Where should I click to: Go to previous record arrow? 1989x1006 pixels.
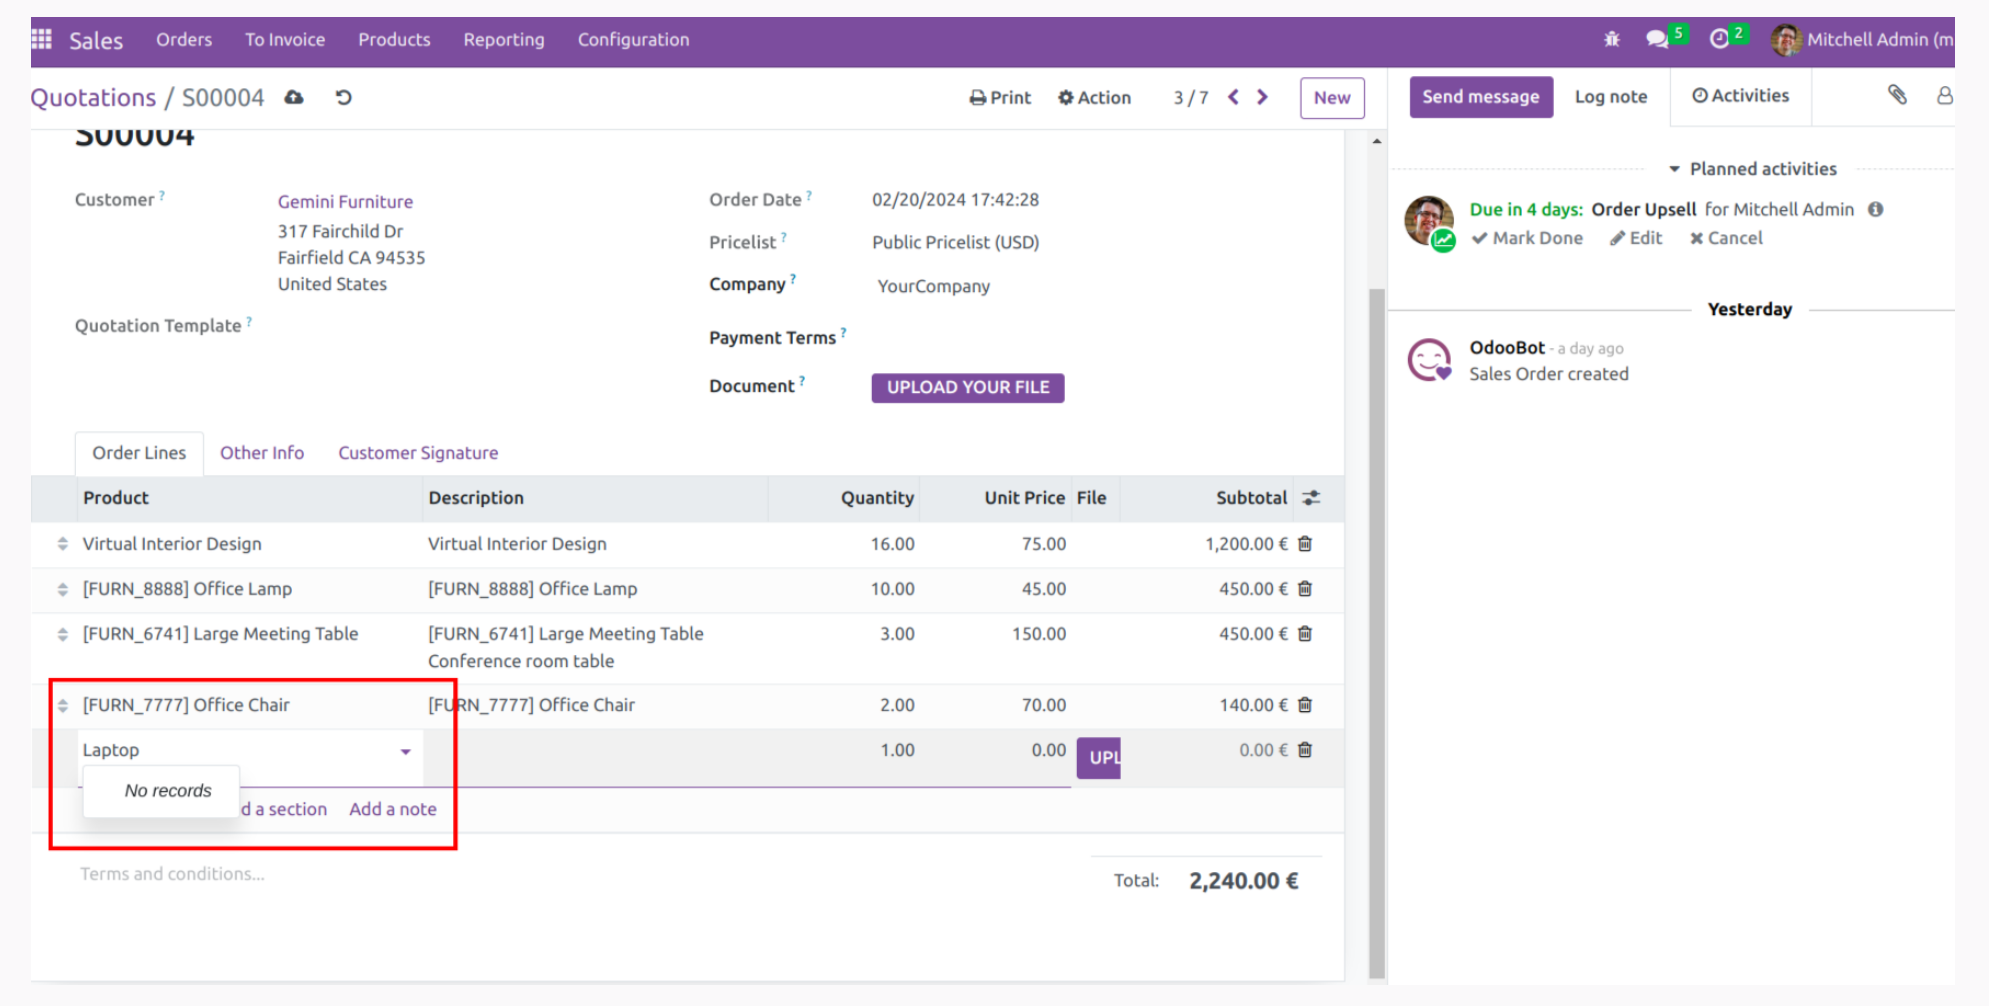(x=1233, y=97)
